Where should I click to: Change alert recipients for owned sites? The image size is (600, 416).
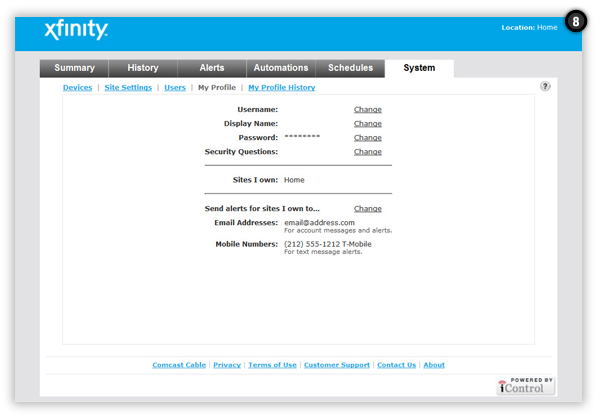[367, 209]
